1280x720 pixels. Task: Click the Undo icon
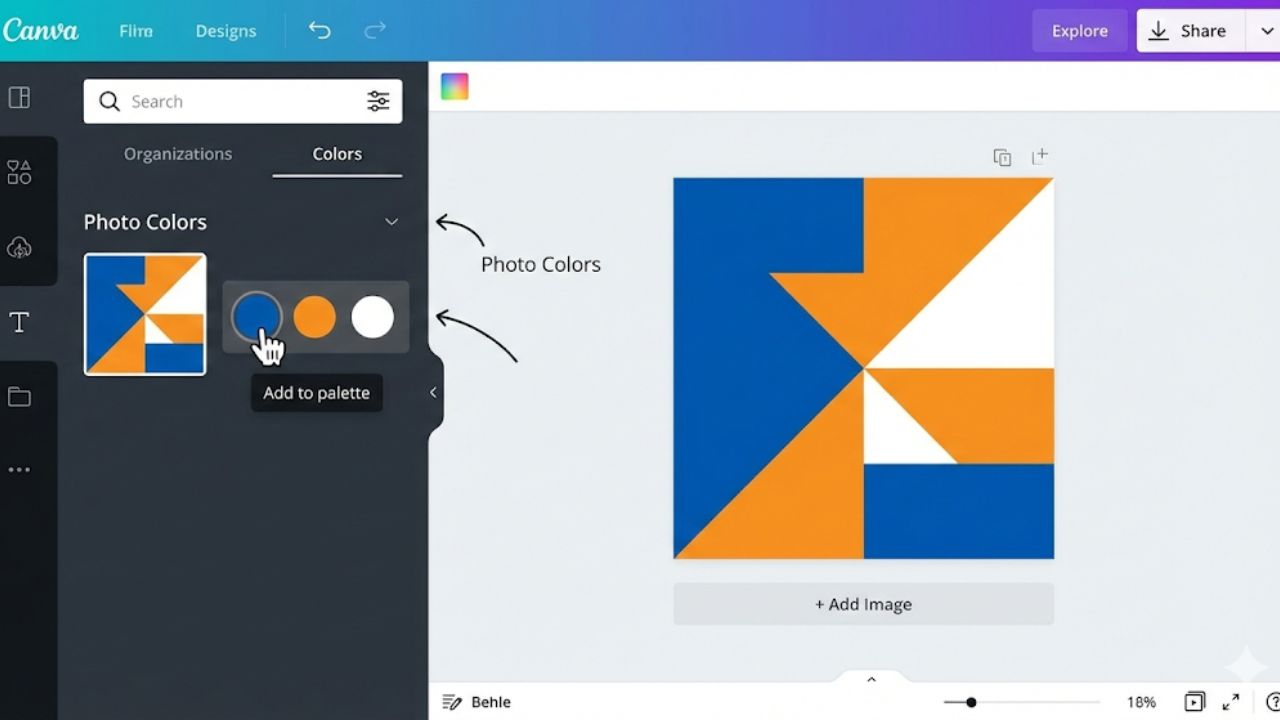[x=319, y=30]
